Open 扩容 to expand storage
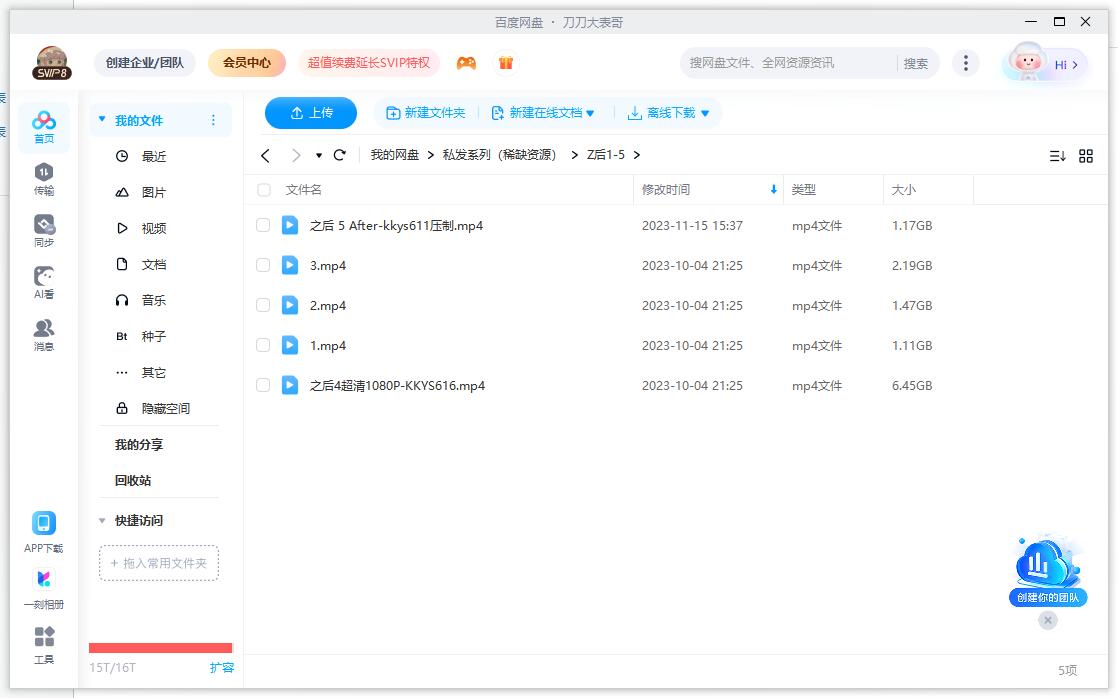Screen dimensions: 1118x698 222,666
